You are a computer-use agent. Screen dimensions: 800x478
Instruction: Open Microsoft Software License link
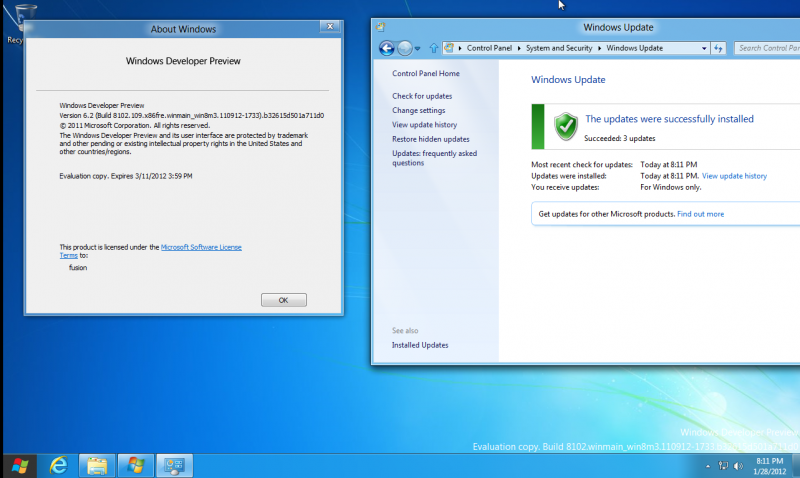pos(201,247)
